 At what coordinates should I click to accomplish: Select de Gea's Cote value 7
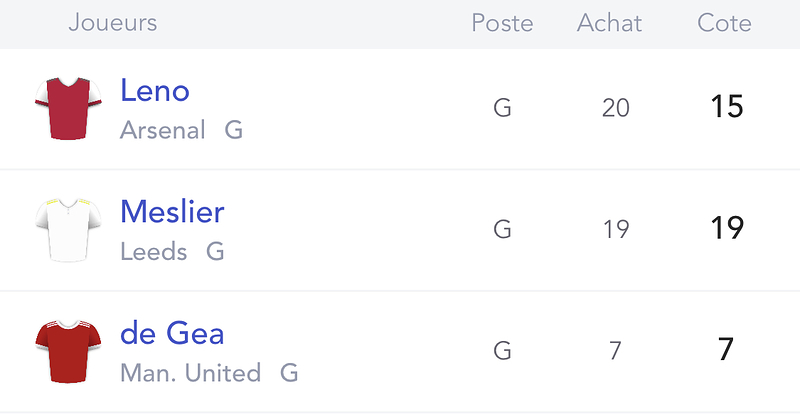click(x=726, y=349)
